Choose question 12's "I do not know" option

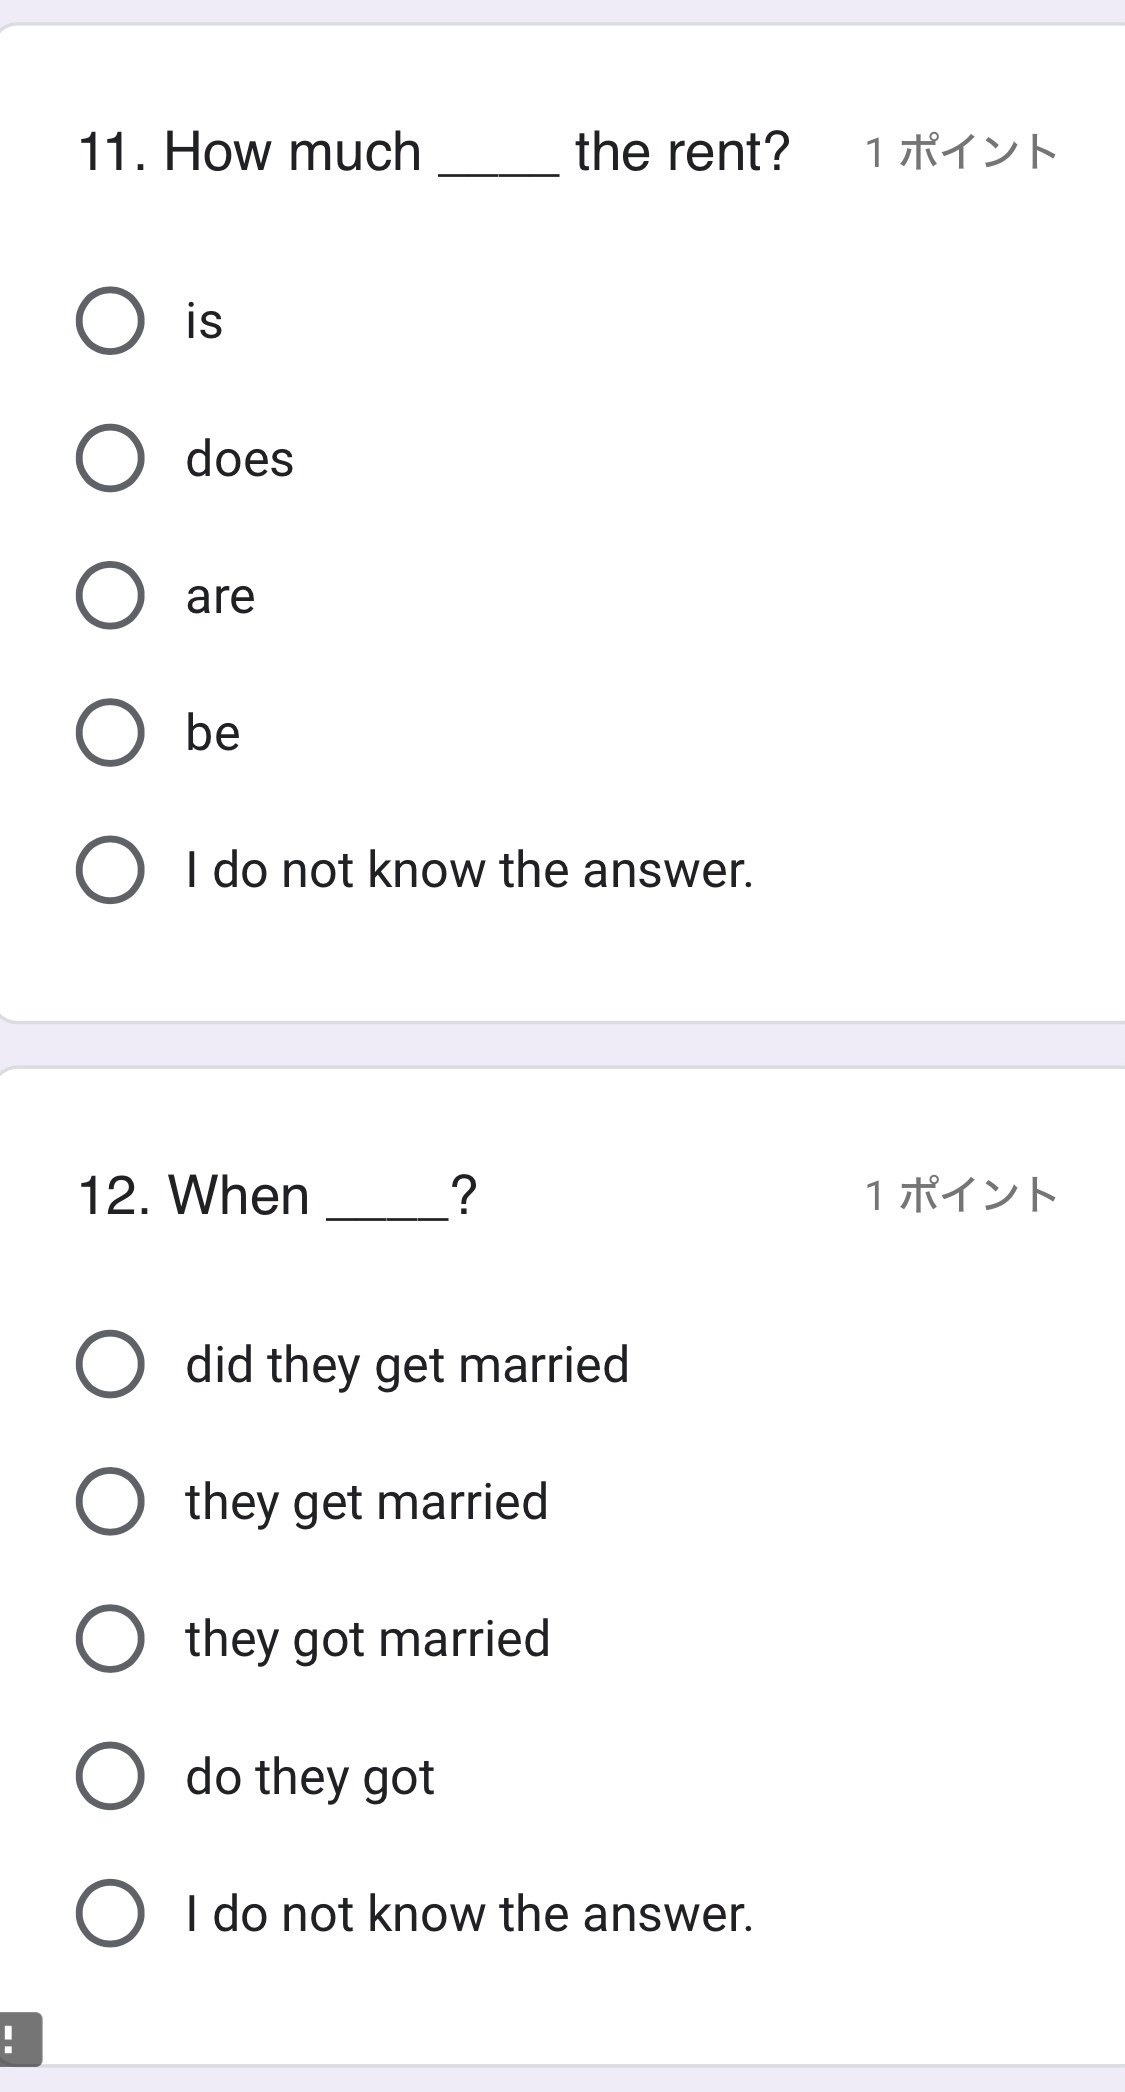110,1913
